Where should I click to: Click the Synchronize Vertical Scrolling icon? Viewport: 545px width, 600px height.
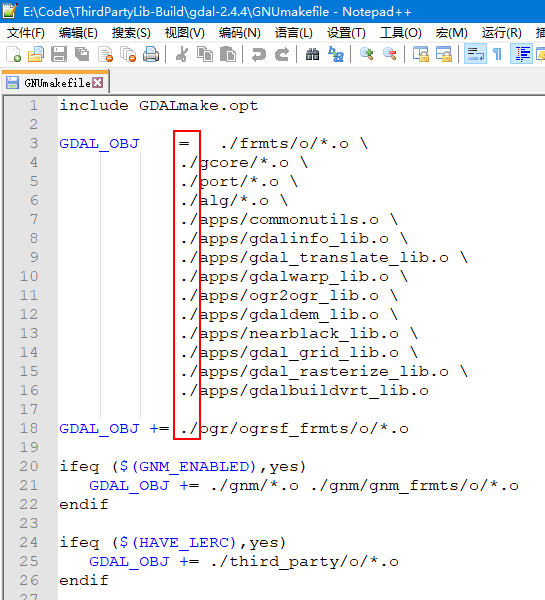(421, 54)
